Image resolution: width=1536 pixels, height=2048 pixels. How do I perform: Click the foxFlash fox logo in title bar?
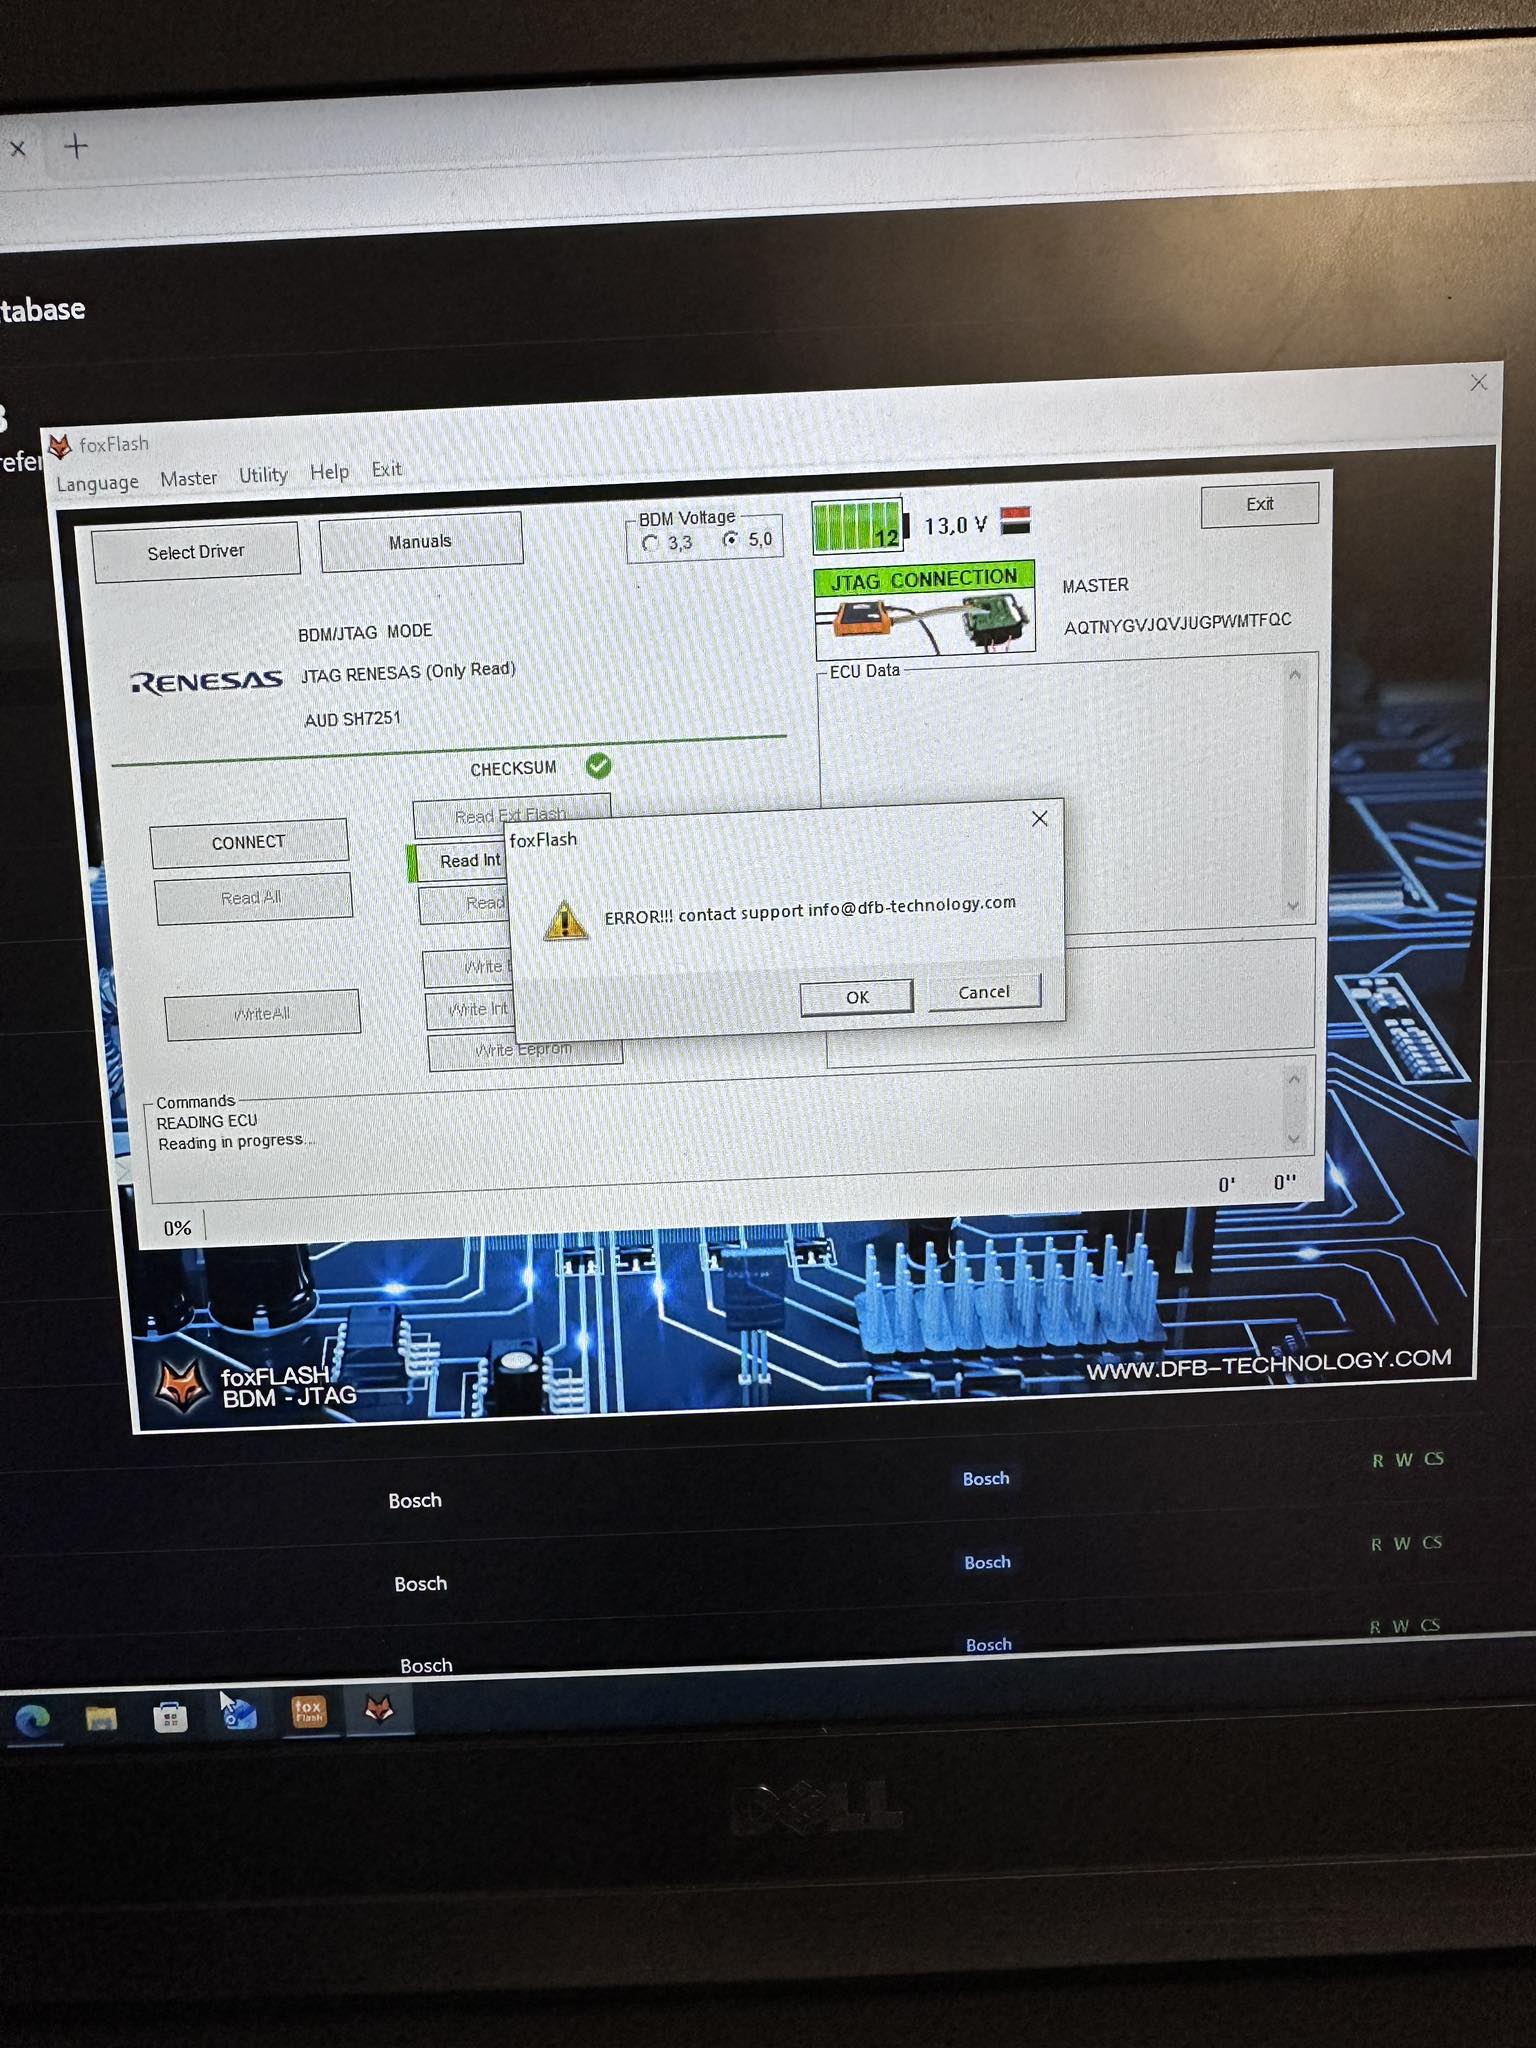click(x=60, y=445)
